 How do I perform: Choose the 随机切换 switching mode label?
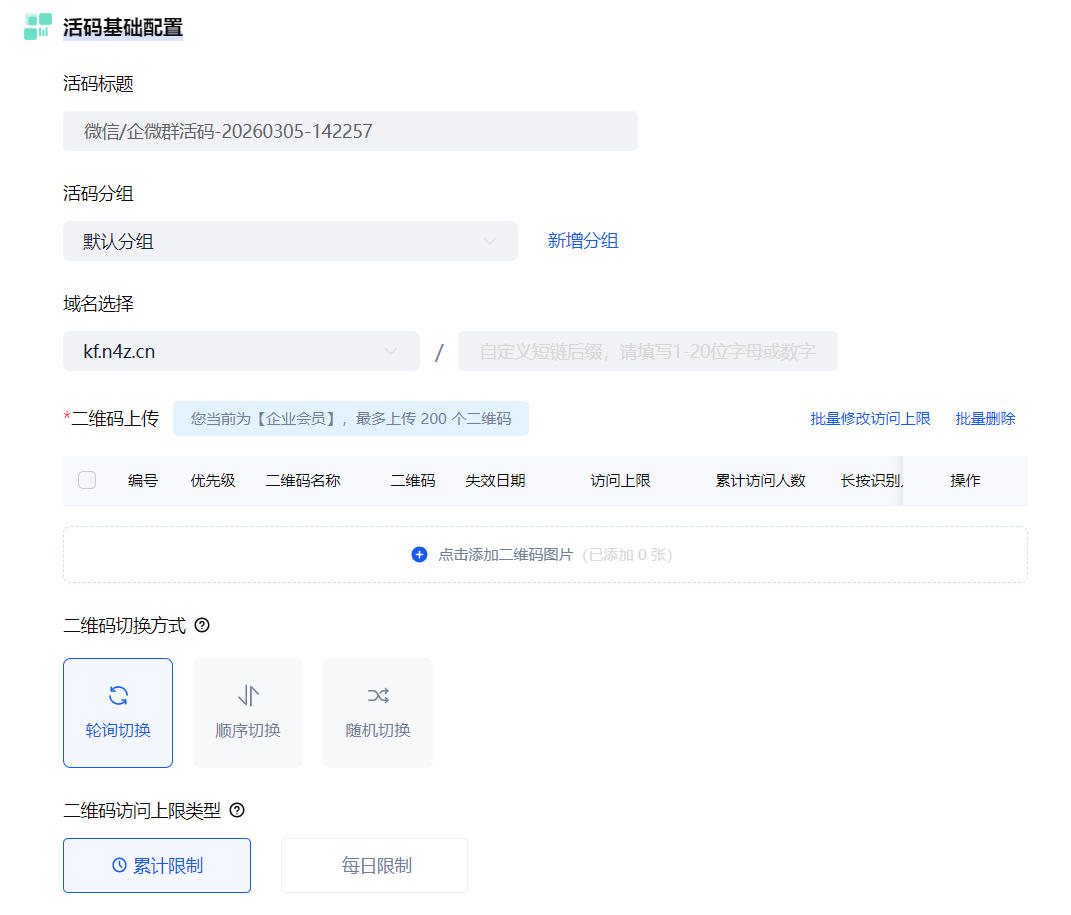click(378, 730)
